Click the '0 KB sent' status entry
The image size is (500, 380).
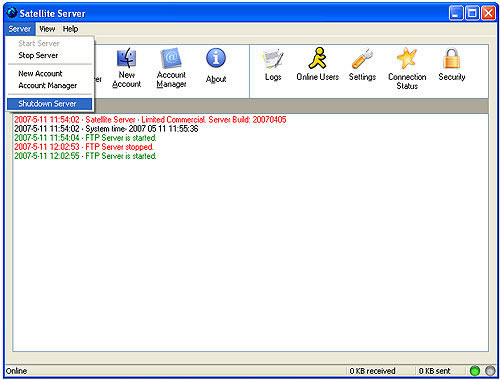coord(434,371)
